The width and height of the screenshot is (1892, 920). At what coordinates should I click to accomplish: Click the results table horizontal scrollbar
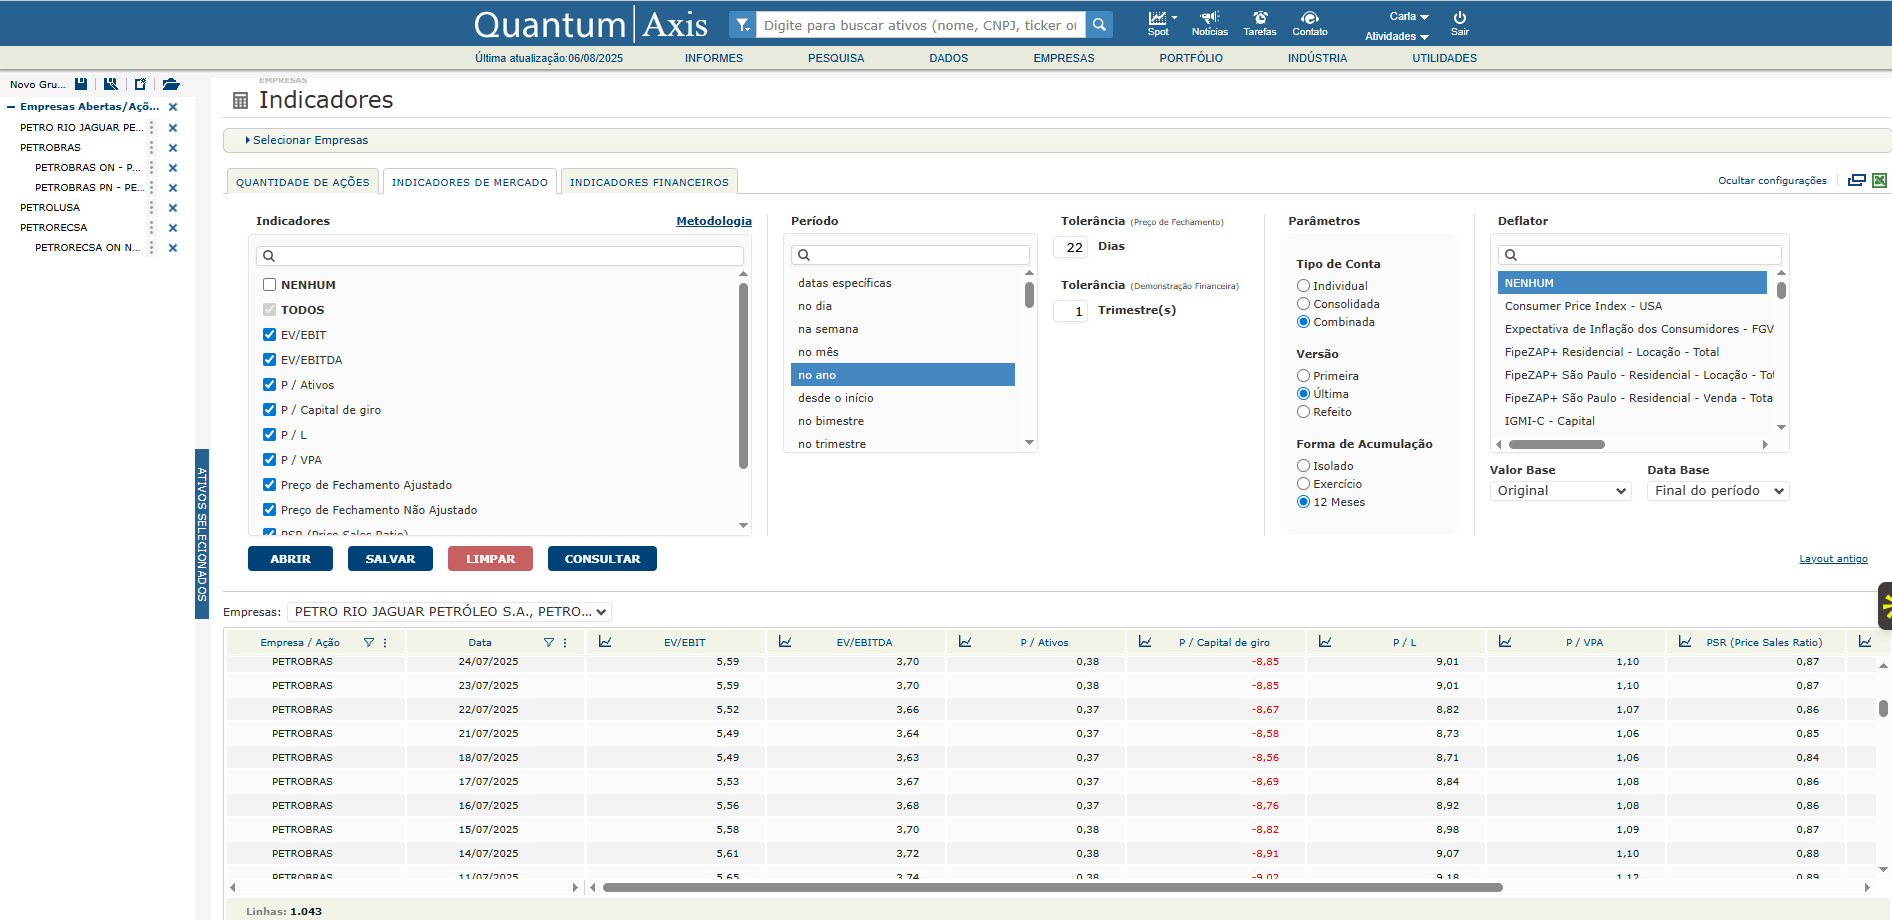tap(1052, 887)
